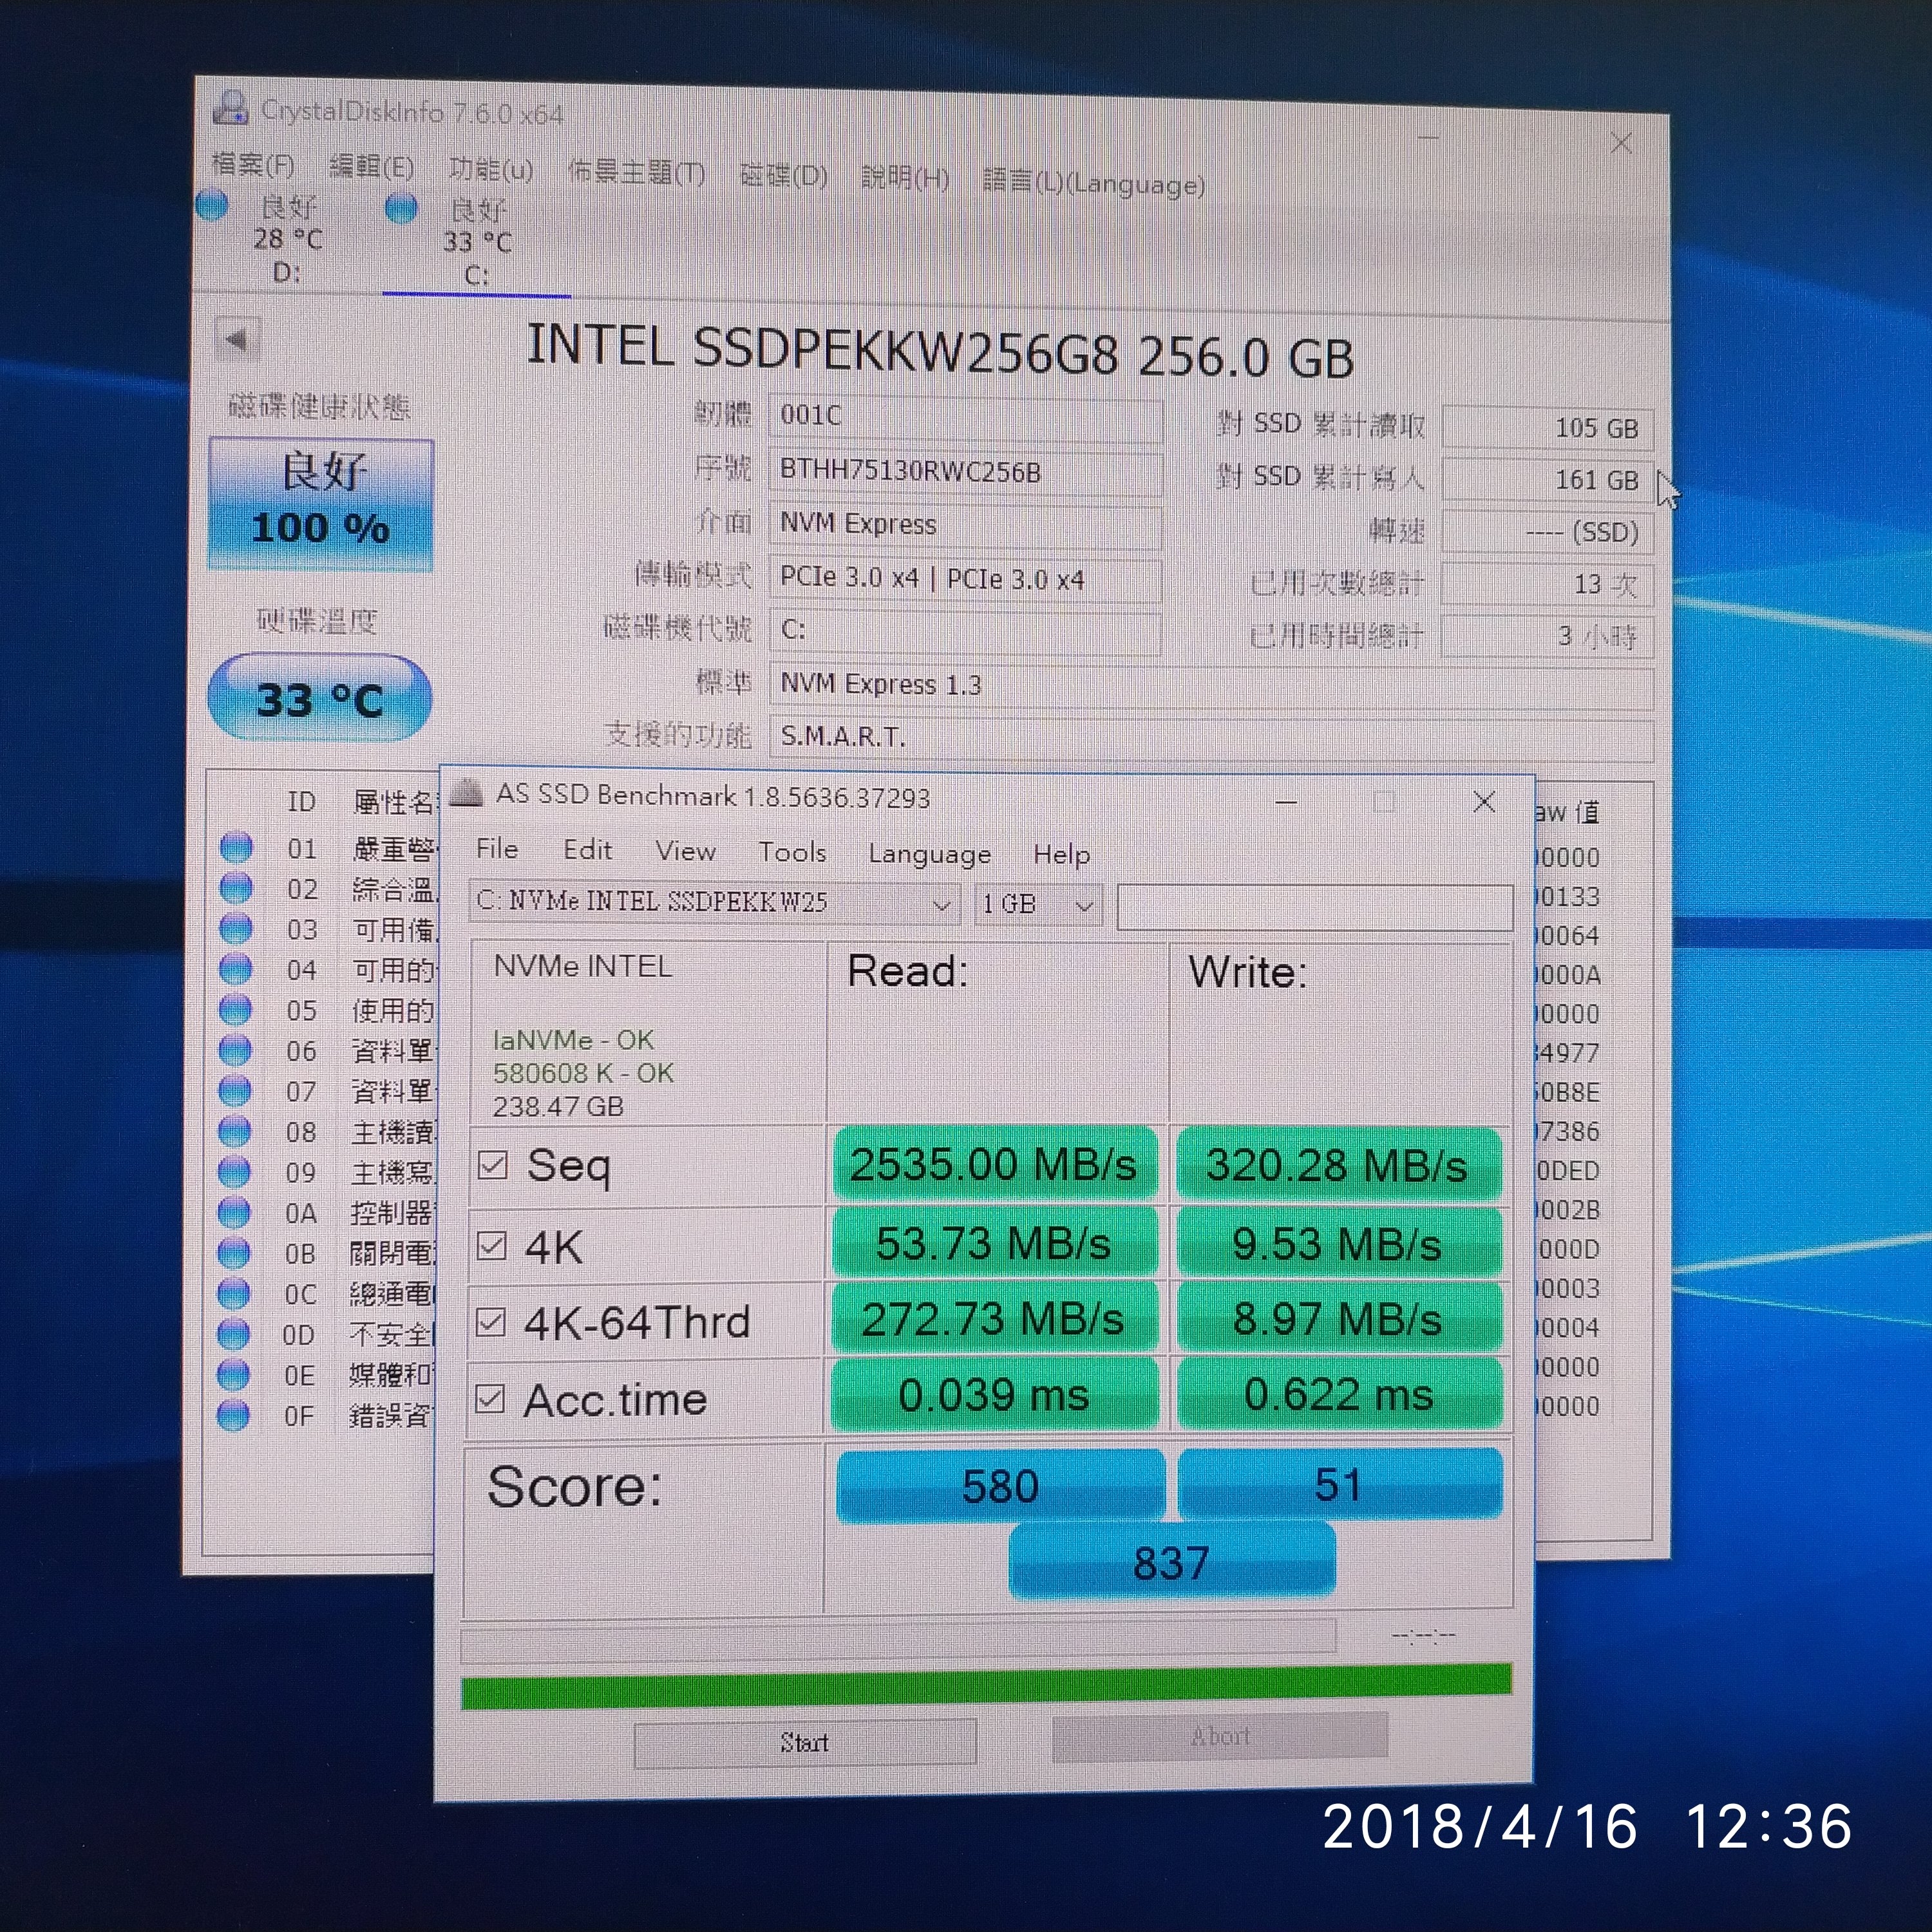Click the Abort button
This screenshot has width=1932, height=1932.
(x=1220, y=1736)
